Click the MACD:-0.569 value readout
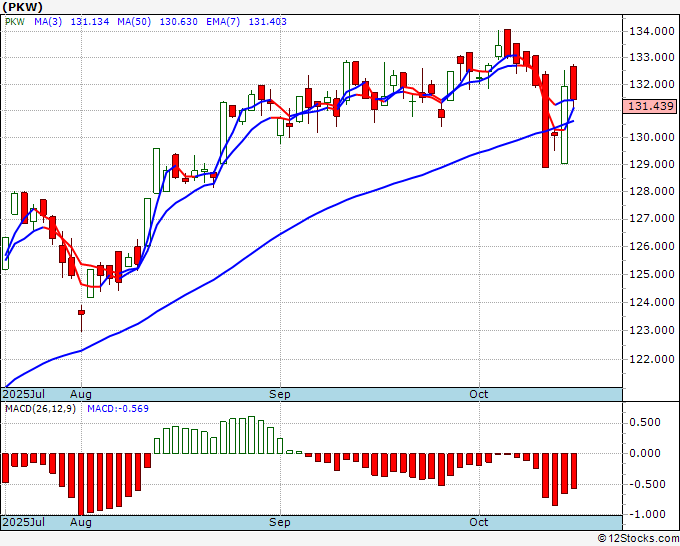680x546 pixels. tap(118, 409)
